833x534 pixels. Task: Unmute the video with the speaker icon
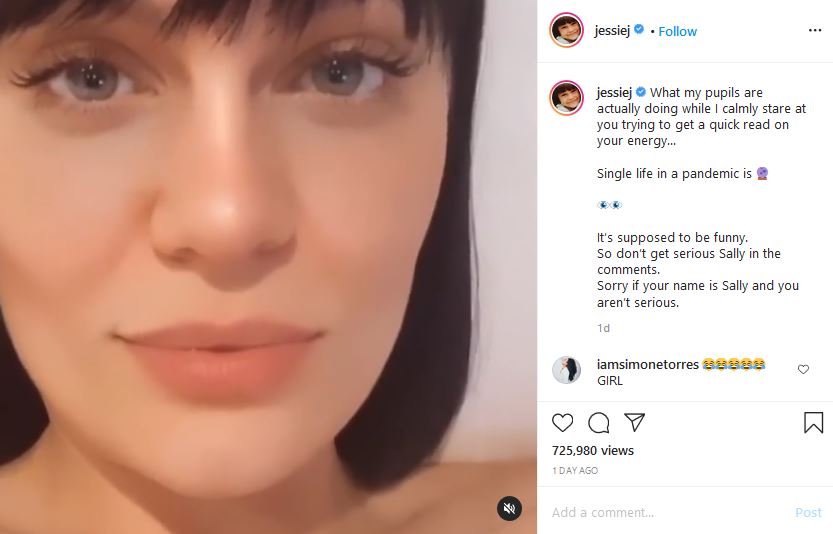point(509,508)
